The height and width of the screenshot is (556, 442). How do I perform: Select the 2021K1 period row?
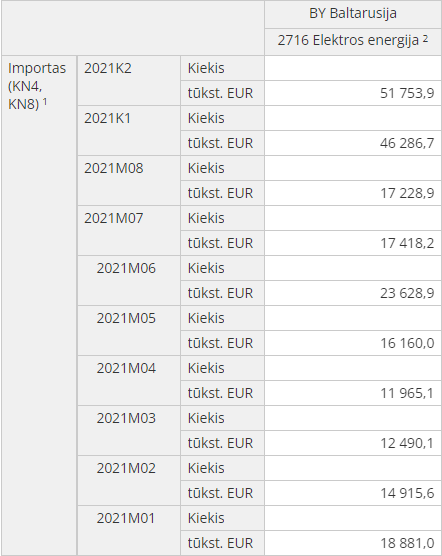click(x=129, y=130)
